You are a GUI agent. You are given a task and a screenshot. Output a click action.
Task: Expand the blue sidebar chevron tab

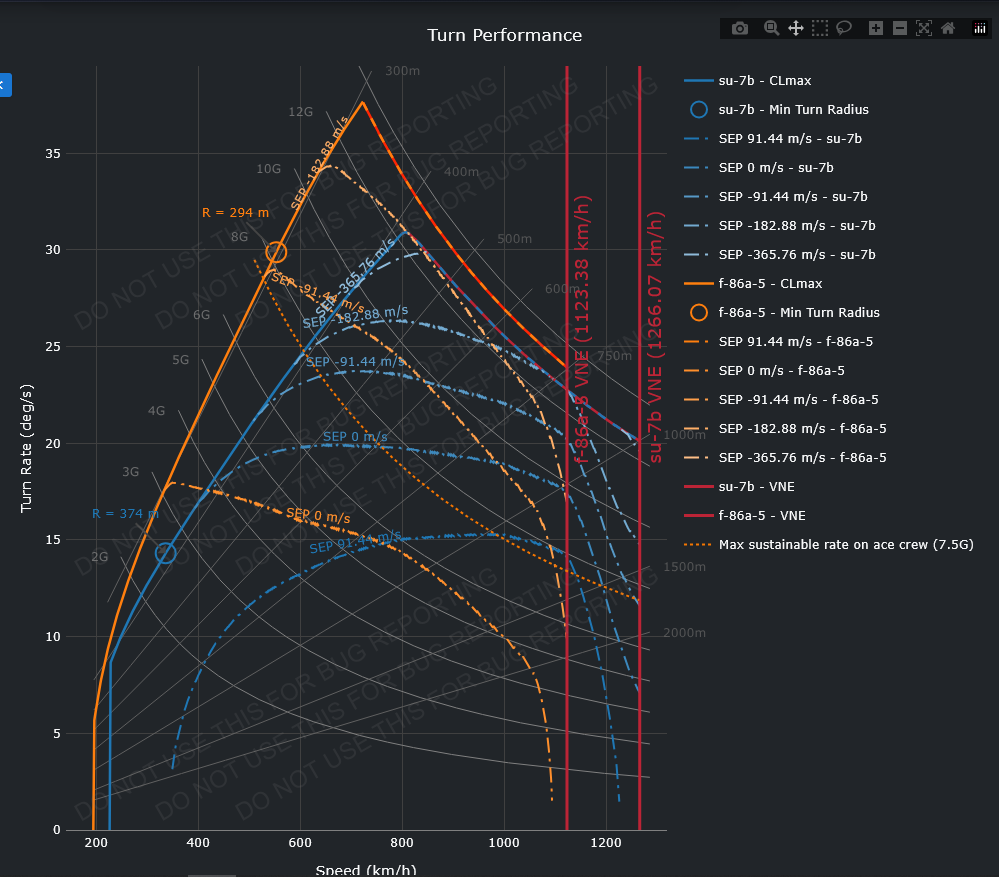tap(3, 85)
